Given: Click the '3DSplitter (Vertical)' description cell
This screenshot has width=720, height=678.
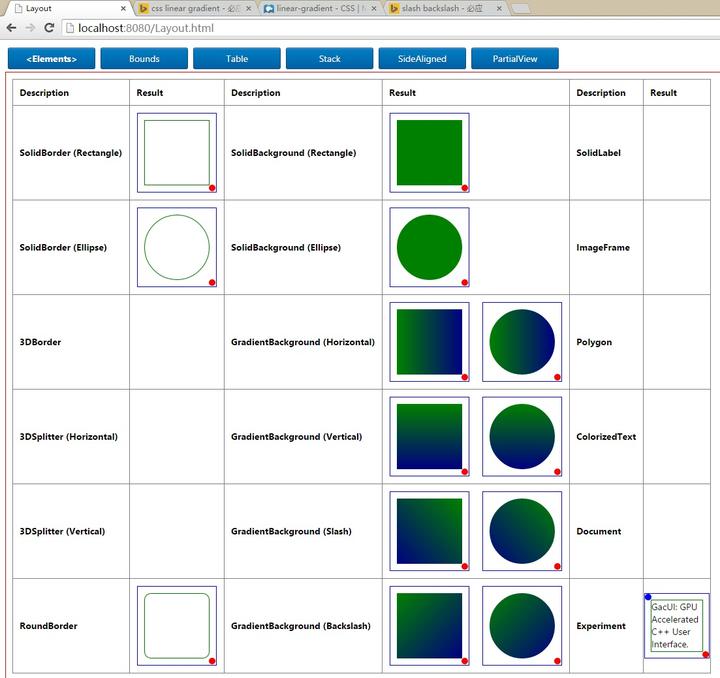Looking at the screenshot, I should [x=71, y=531].
